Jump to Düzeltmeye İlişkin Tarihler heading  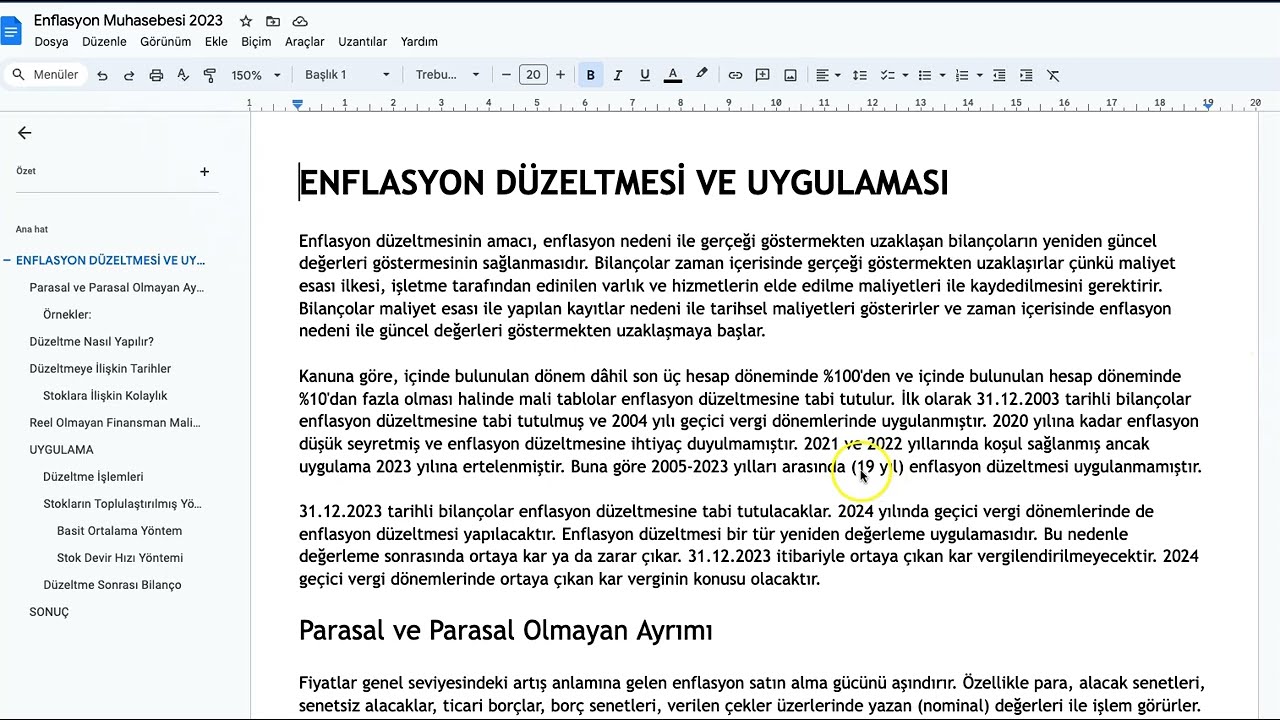(100, 368)
